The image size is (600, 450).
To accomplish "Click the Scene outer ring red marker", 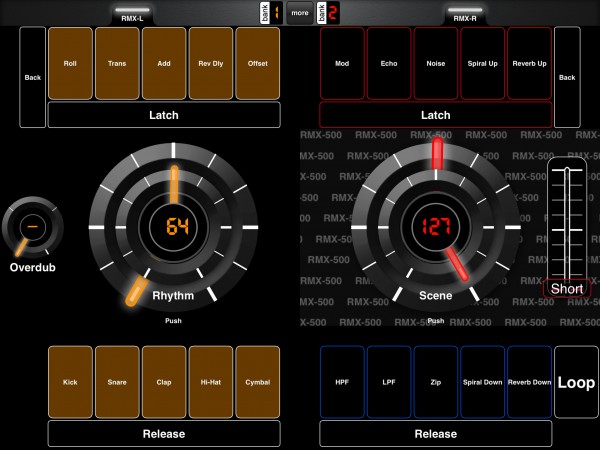I will point(437,154).
